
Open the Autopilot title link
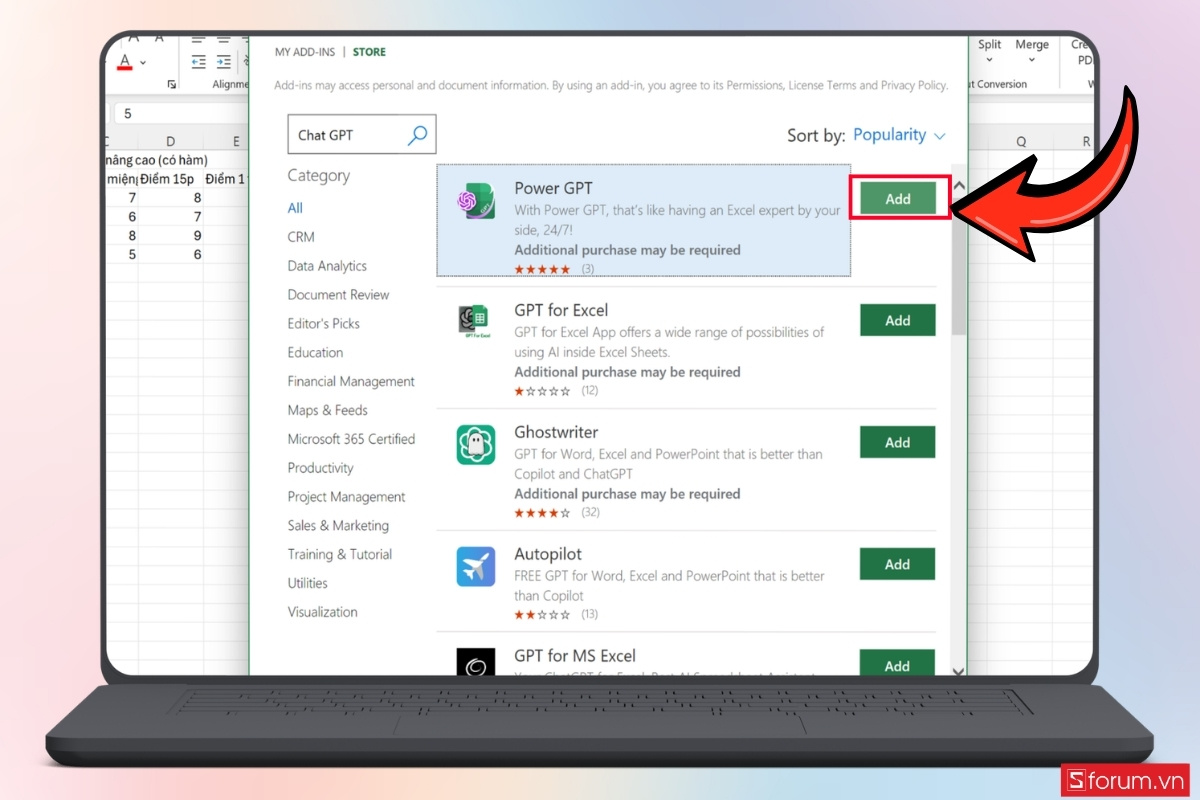548,554
